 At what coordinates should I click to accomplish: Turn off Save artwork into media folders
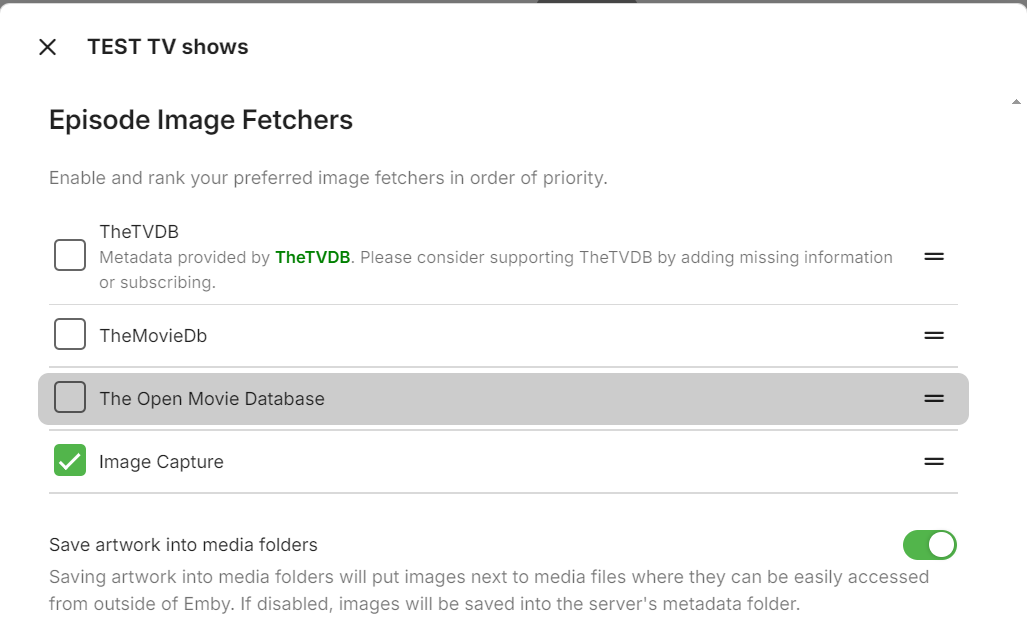pyautogui.click(x=929, y=545)
